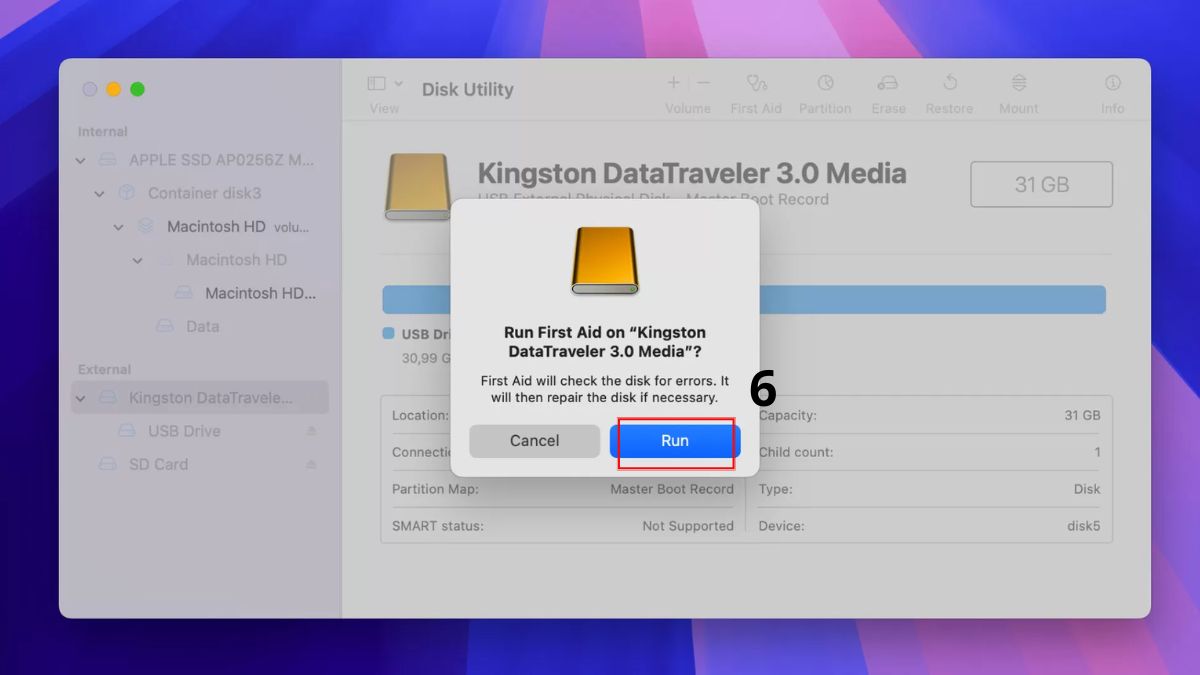The image size is (1200, 675).
Task: Minimize window with yellow button
Action: click(x=114, y=89)
